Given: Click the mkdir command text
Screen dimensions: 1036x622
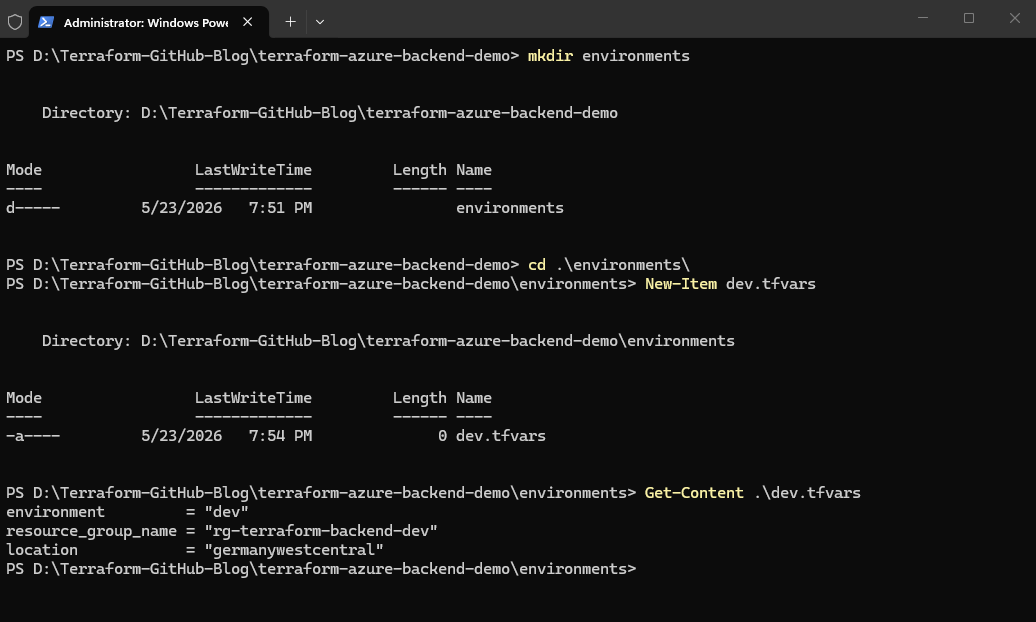Looking at the screenshot, I should pos(550,56).
